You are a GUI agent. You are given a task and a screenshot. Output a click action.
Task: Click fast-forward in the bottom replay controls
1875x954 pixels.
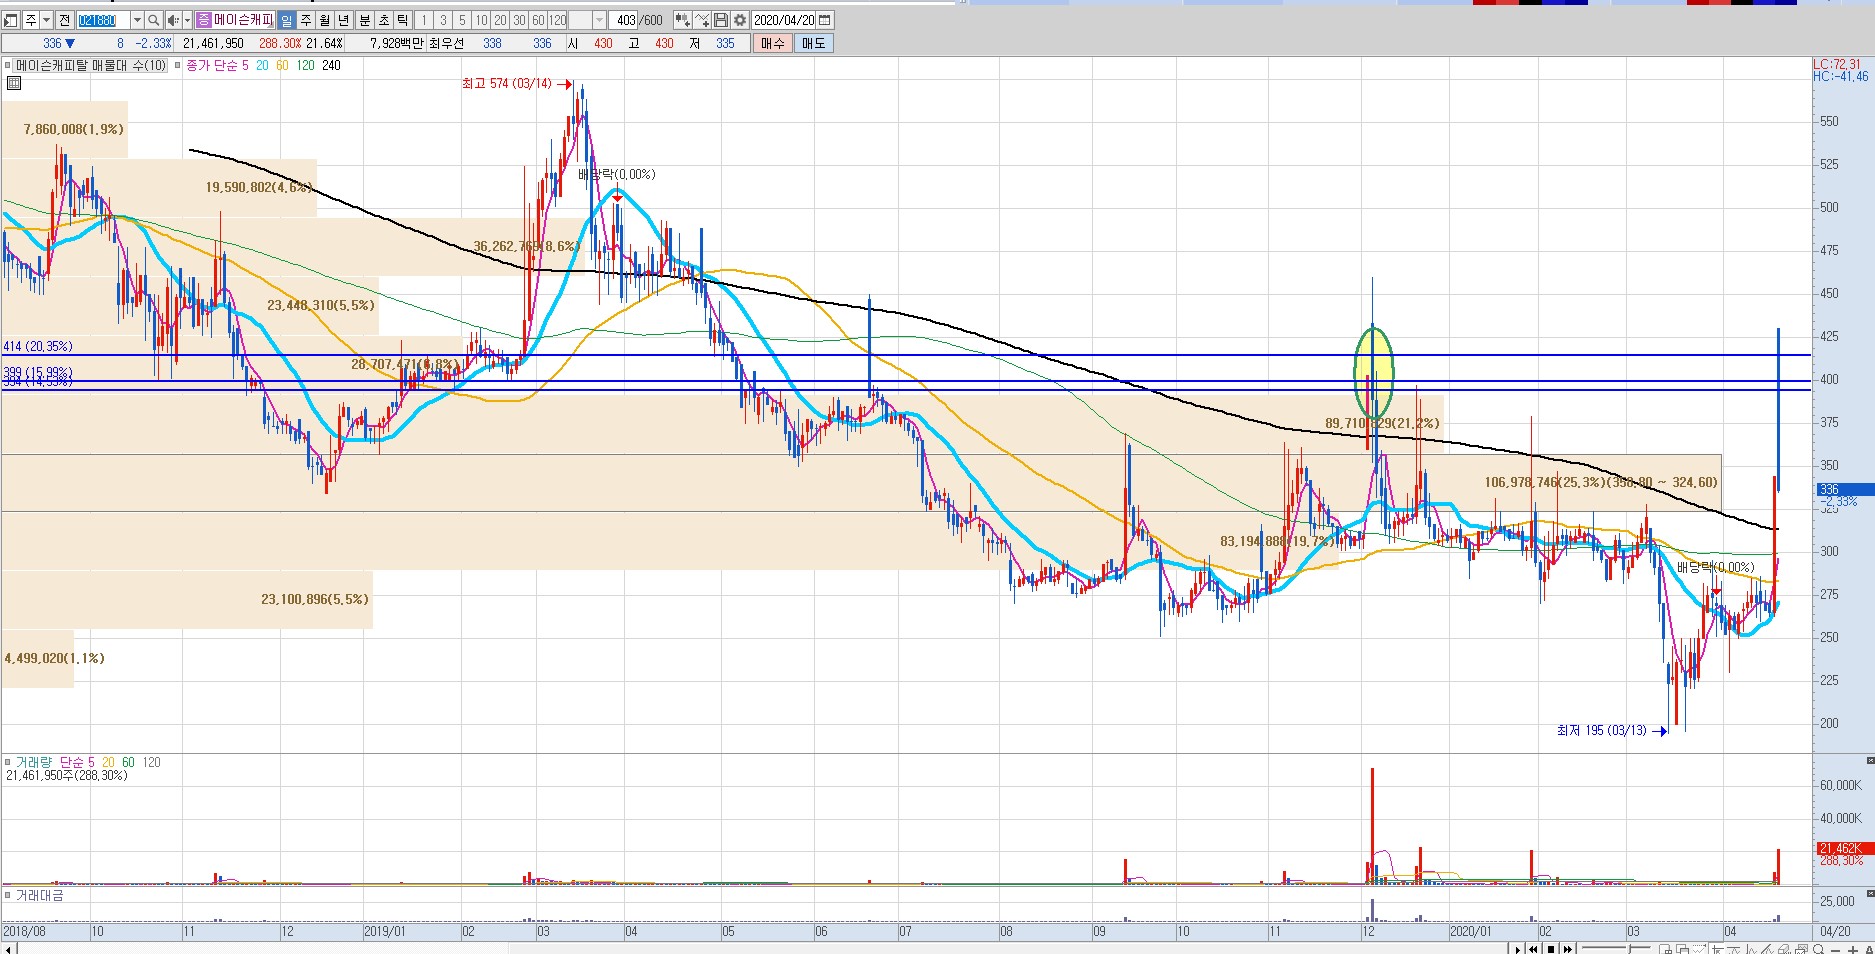1568,949
